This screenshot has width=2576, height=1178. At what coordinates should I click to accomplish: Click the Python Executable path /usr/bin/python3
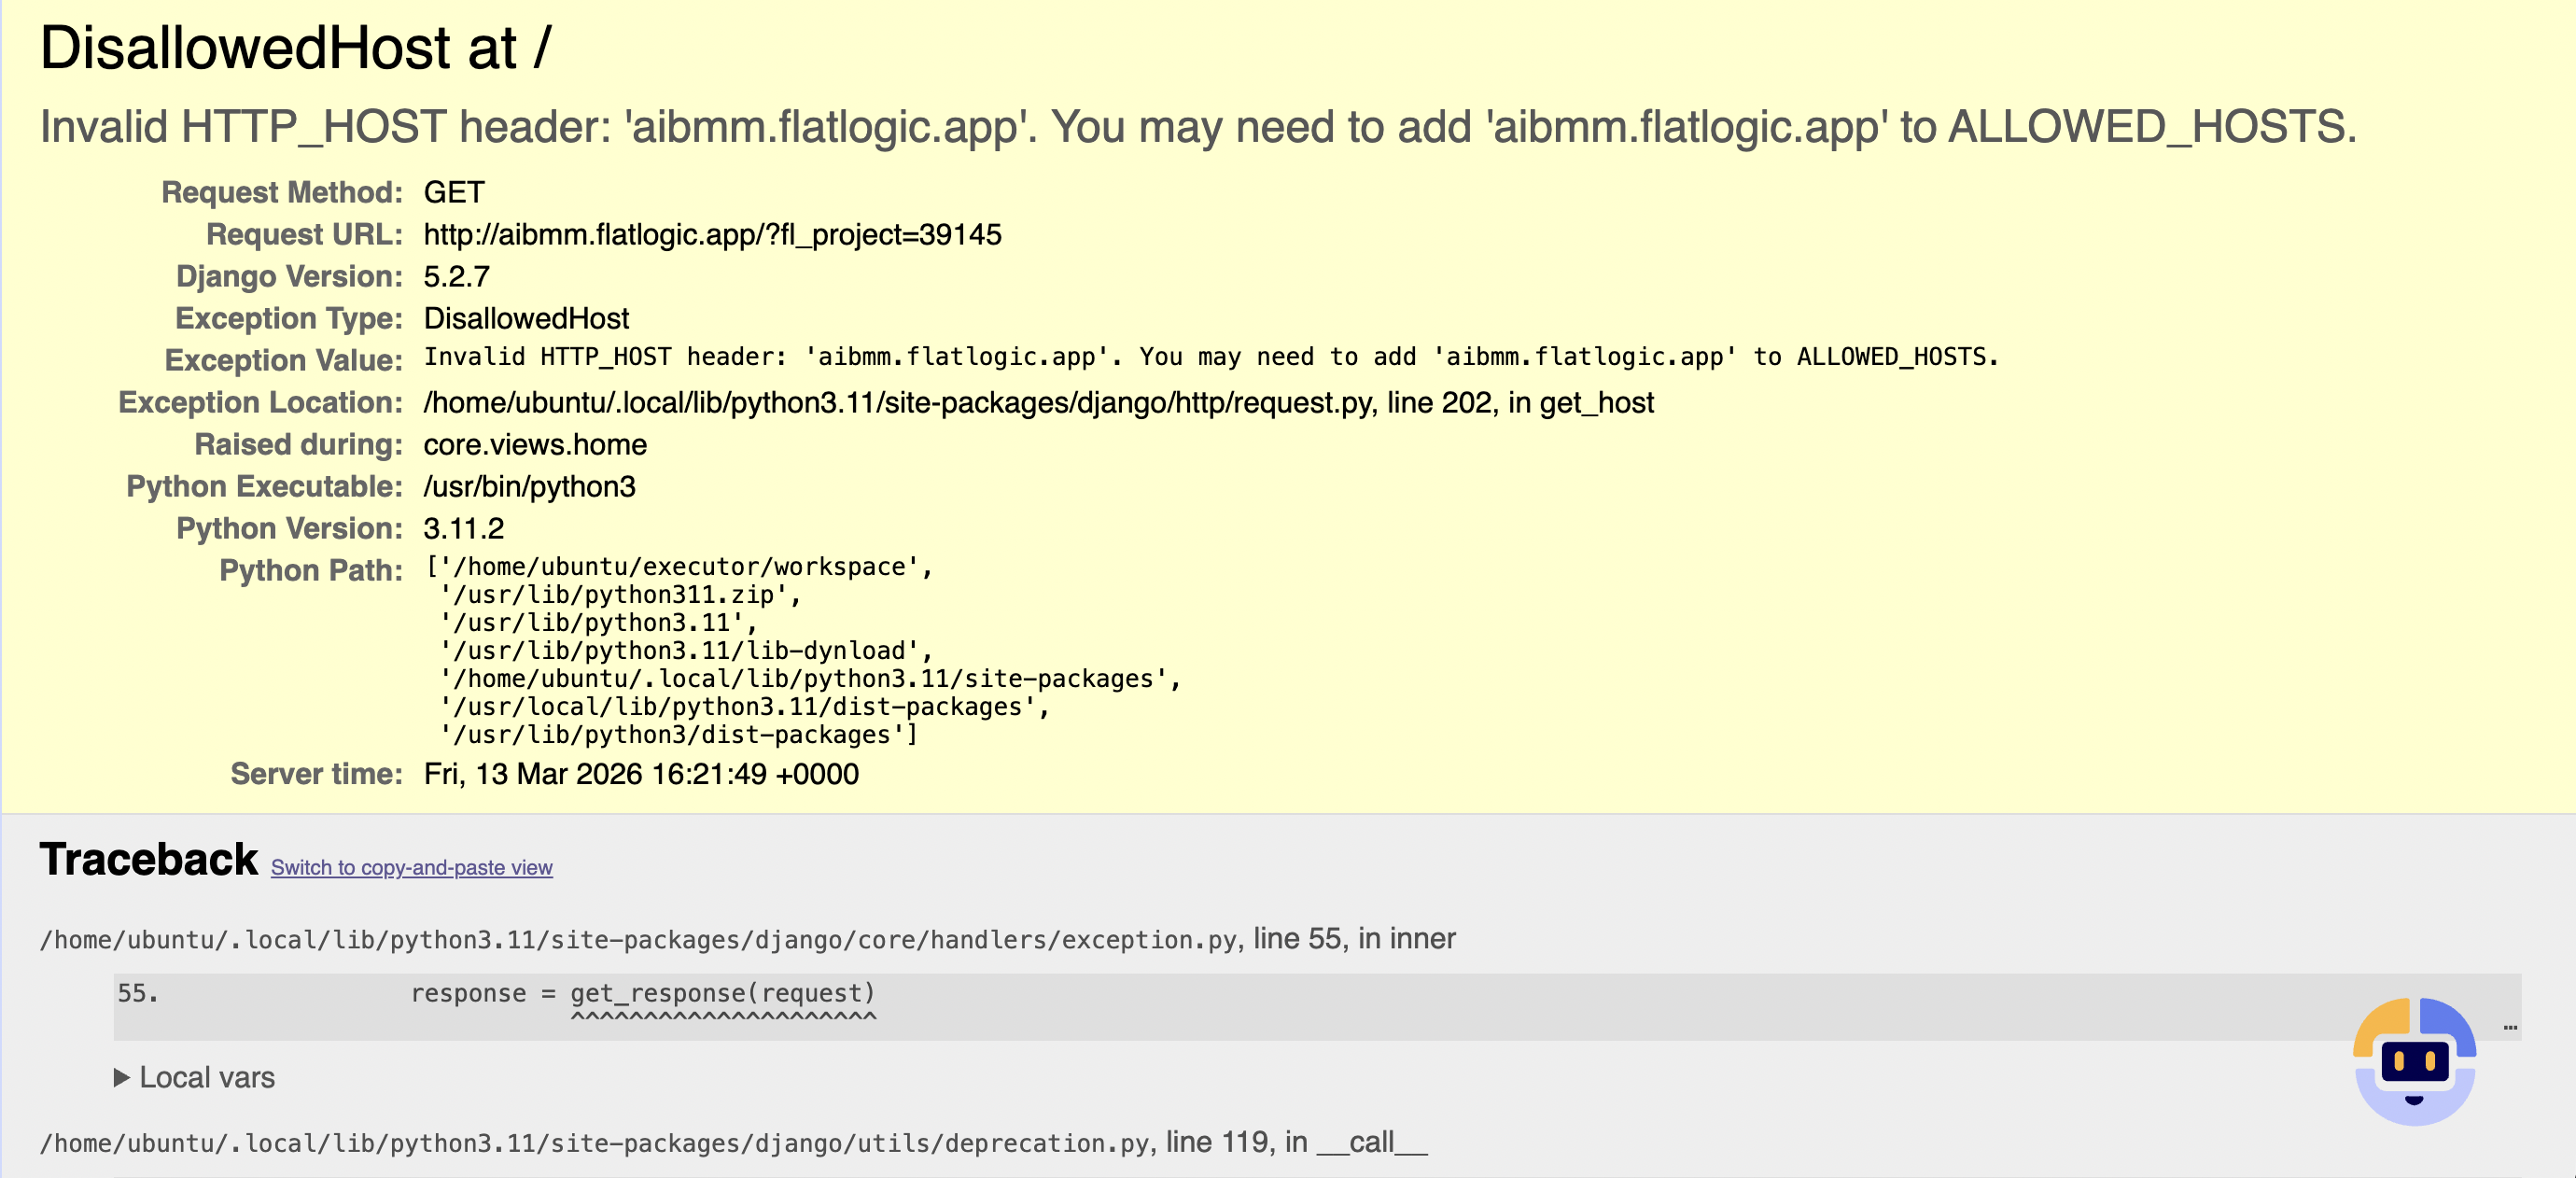tap(529, 487)
